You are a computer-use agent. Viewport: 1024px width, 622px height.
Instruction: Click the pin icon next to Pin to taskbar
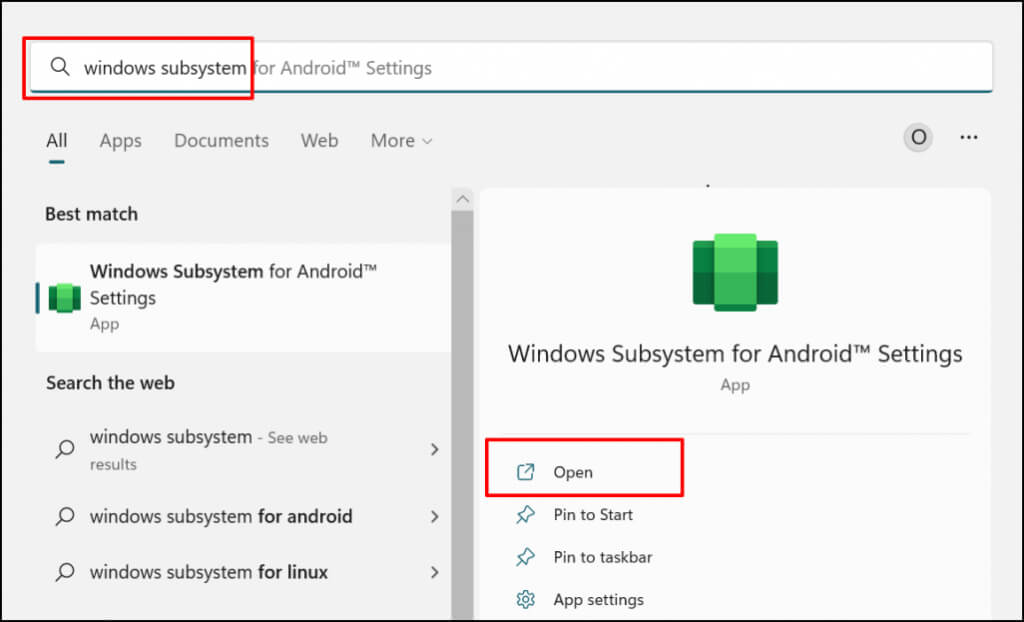[x=526, y=557]
